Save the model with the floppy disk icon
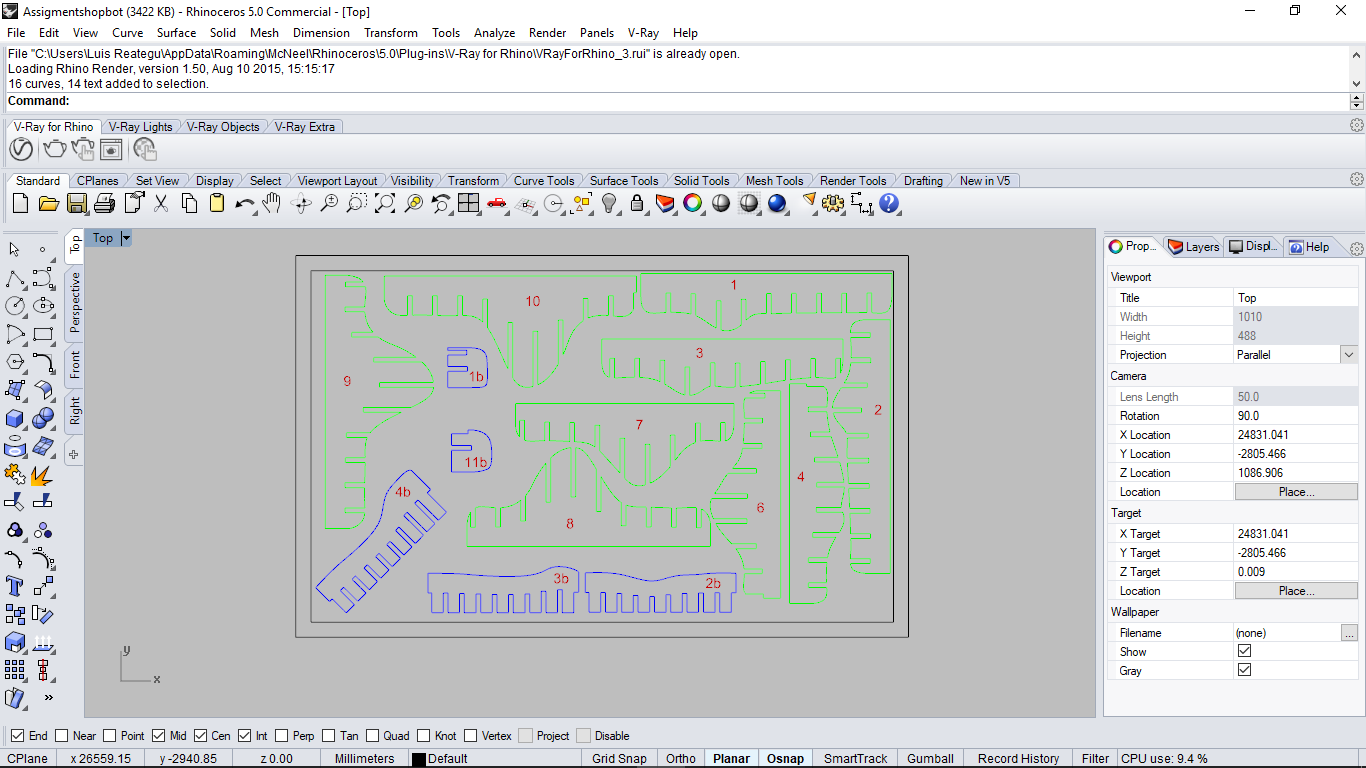The image size is (1366, 768). pyautogui.click(x=76, y=204)
